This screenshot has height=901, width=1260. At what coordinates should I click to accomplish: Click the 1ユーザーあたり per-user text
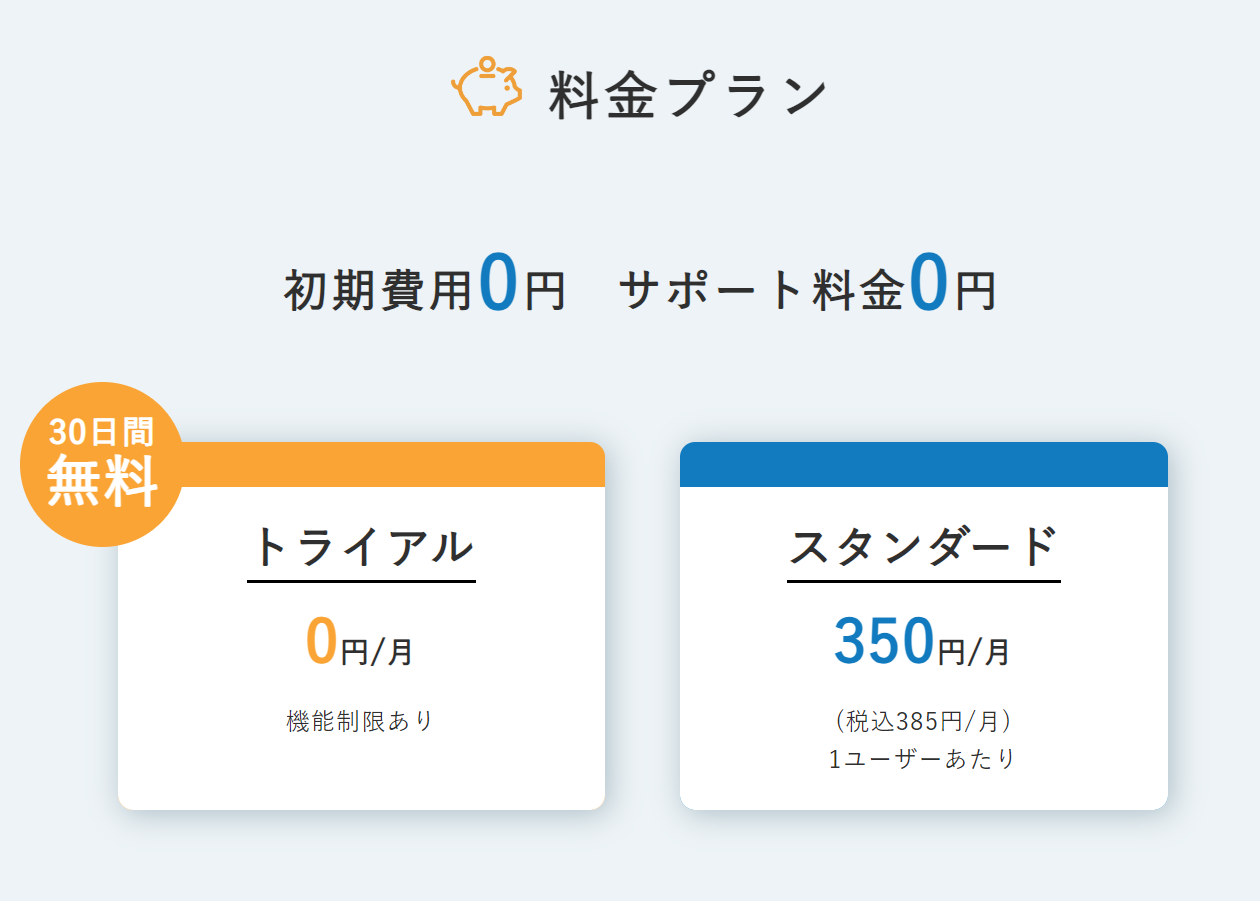click(x=922, y=759)
